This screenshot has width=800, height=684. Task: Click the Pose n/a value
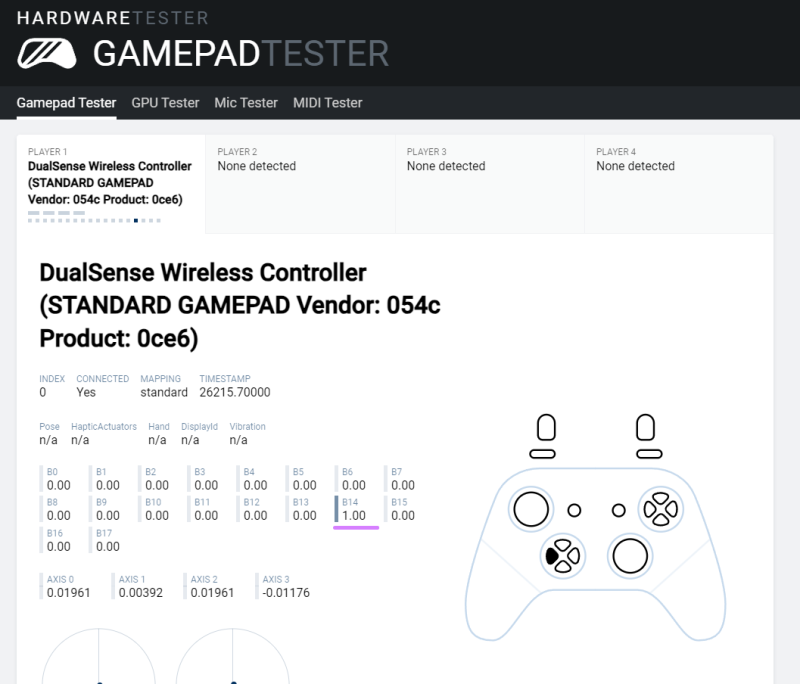pos(48,440)
